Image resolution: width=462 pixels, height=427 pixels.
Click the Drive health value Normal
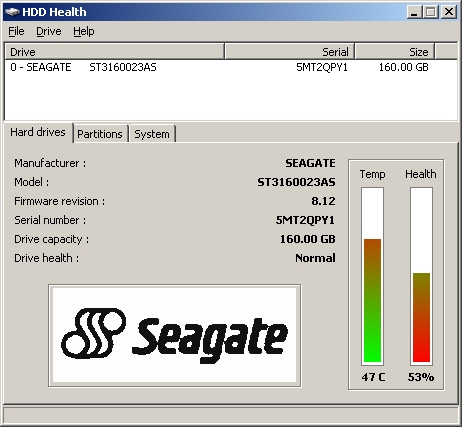(315, 258)
